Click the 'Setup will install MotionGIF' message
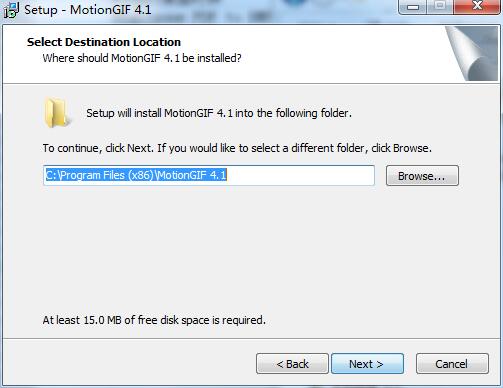This screenshot has width=503, height=388. pyautogui.click(x=219, y=113)
